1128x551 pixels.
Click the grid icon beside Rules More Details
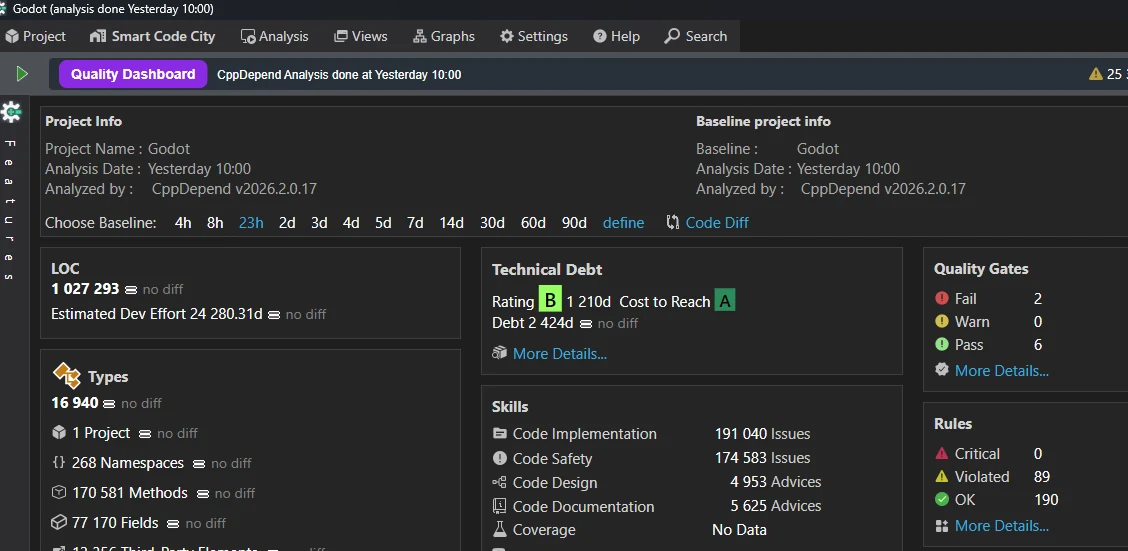coord(942,526)
